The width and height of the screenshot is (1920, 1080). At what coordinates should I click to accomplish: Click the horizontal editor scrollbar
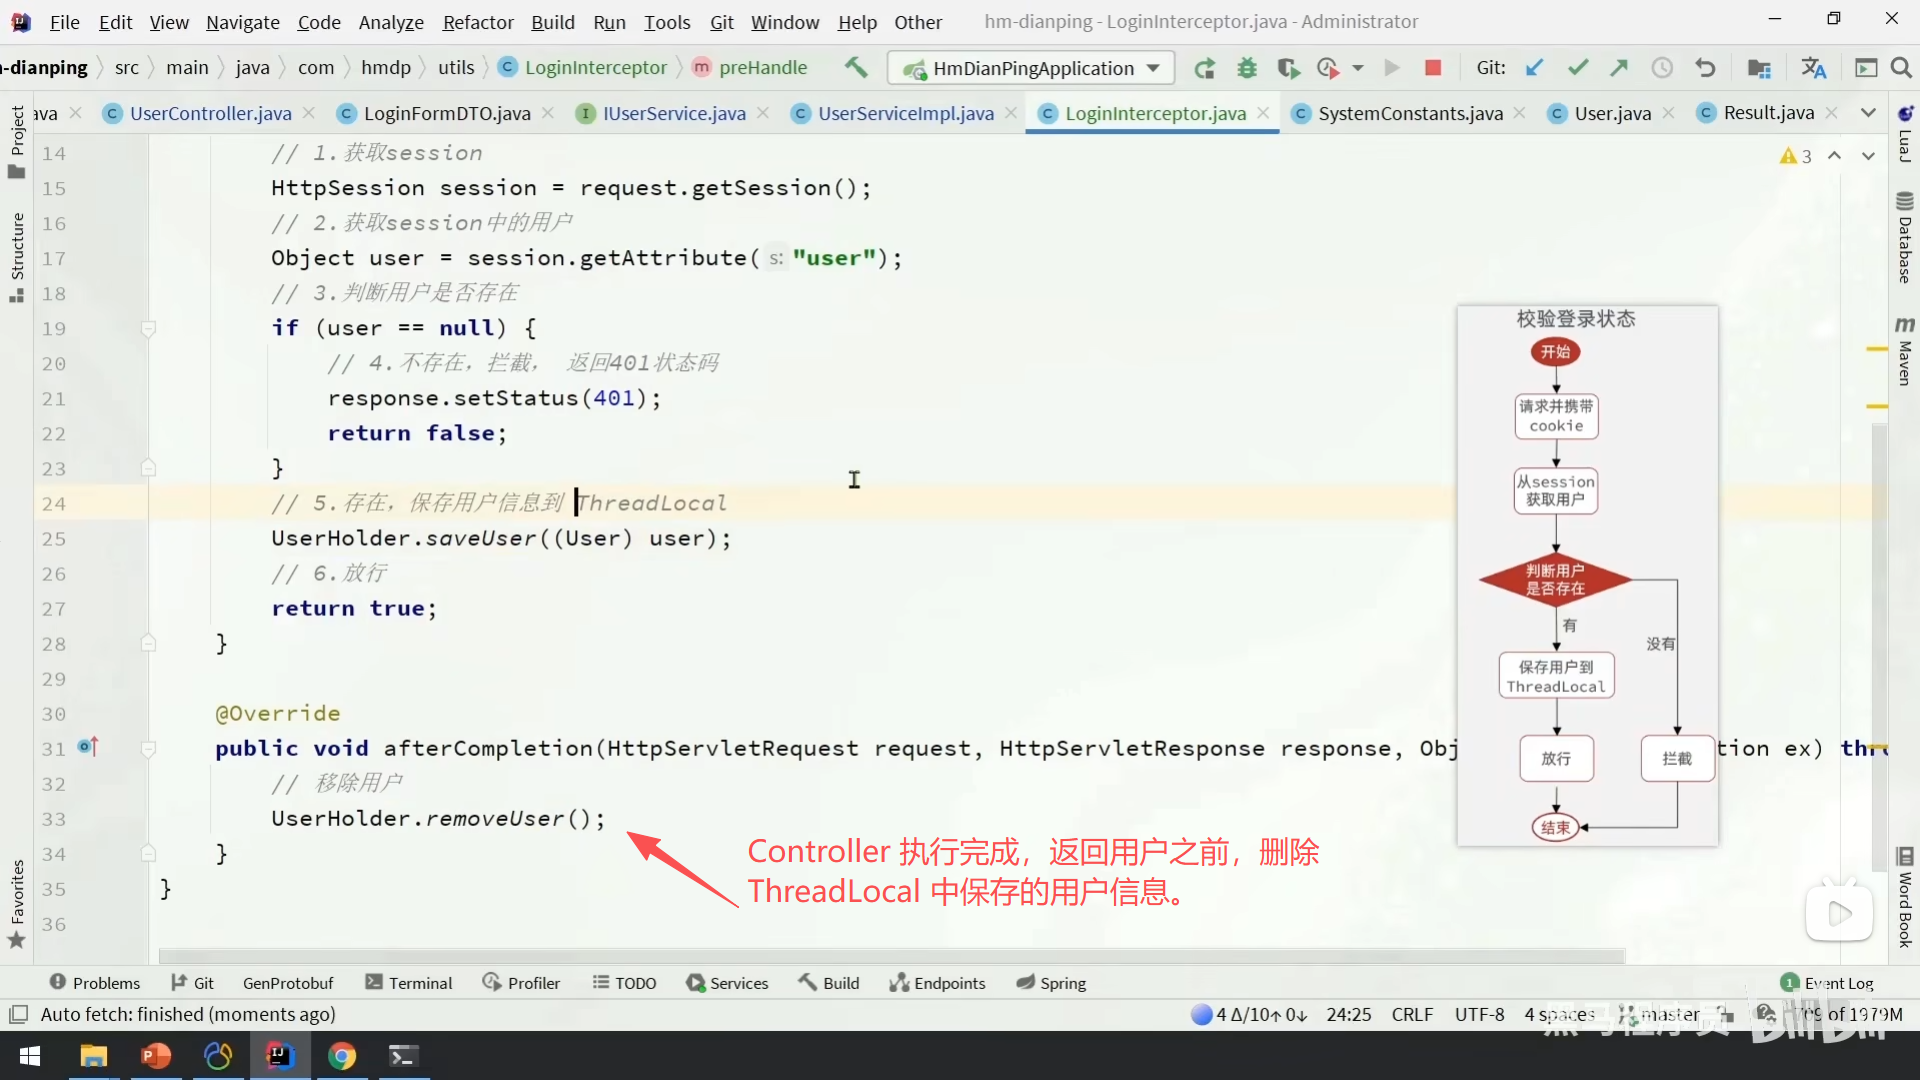pyautogui.click(x=890, y=956)
